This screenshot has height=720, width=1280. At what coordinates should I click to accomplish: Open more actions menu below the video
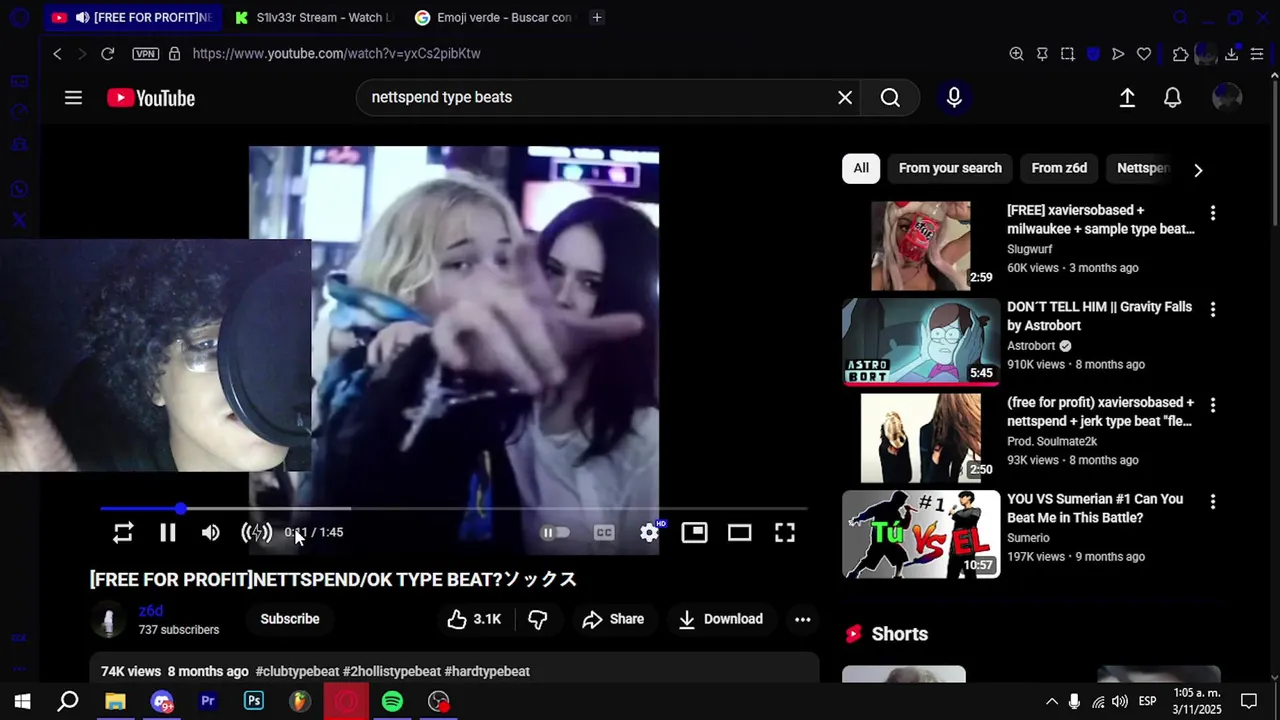point(802,619)
